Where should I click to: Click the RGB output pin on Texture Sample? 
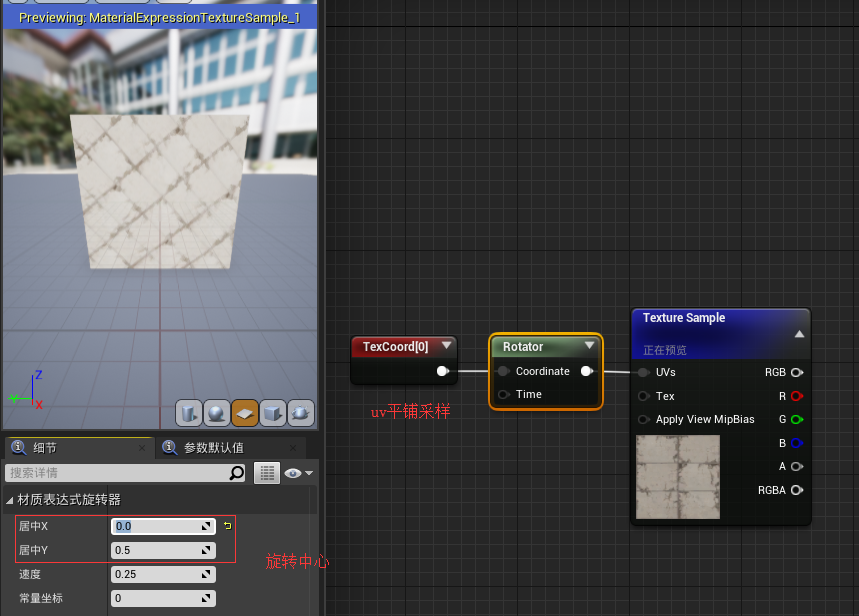tap(797, 372)
